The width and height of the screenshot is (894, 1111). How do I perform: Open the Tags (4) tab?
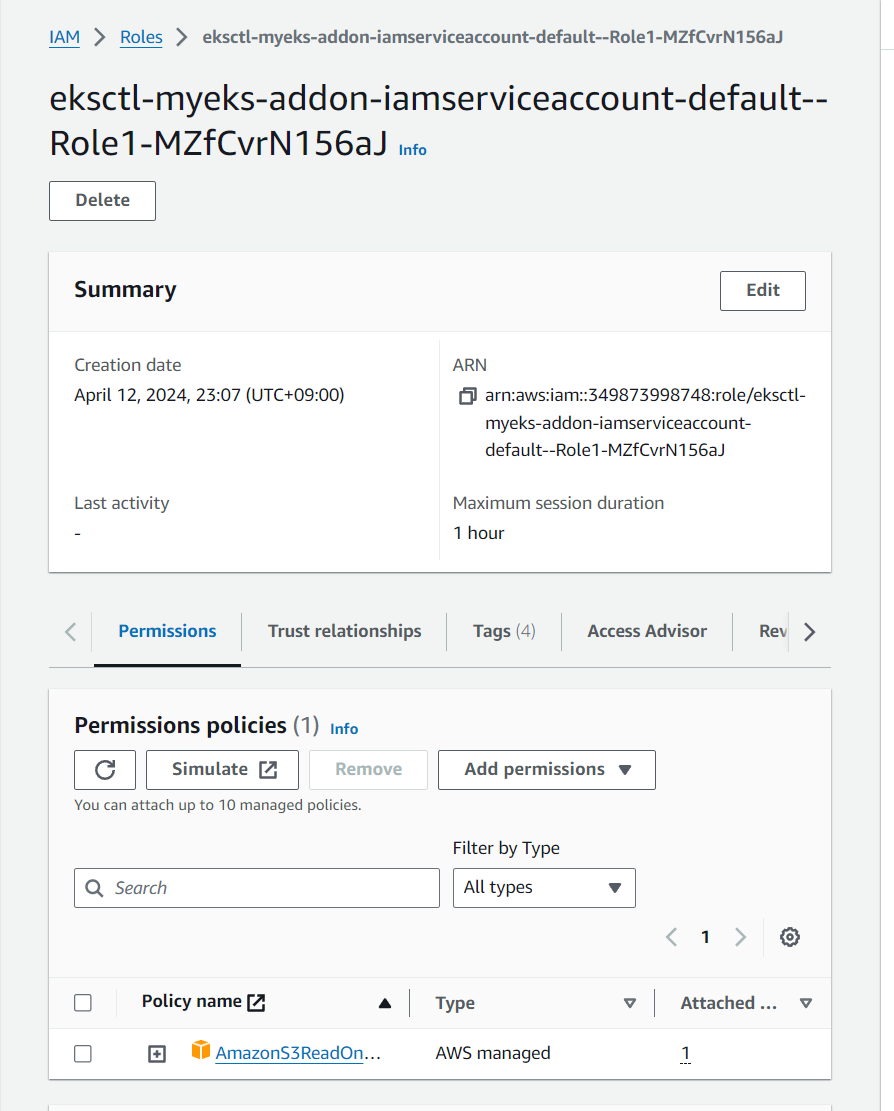tap(504, 631)
